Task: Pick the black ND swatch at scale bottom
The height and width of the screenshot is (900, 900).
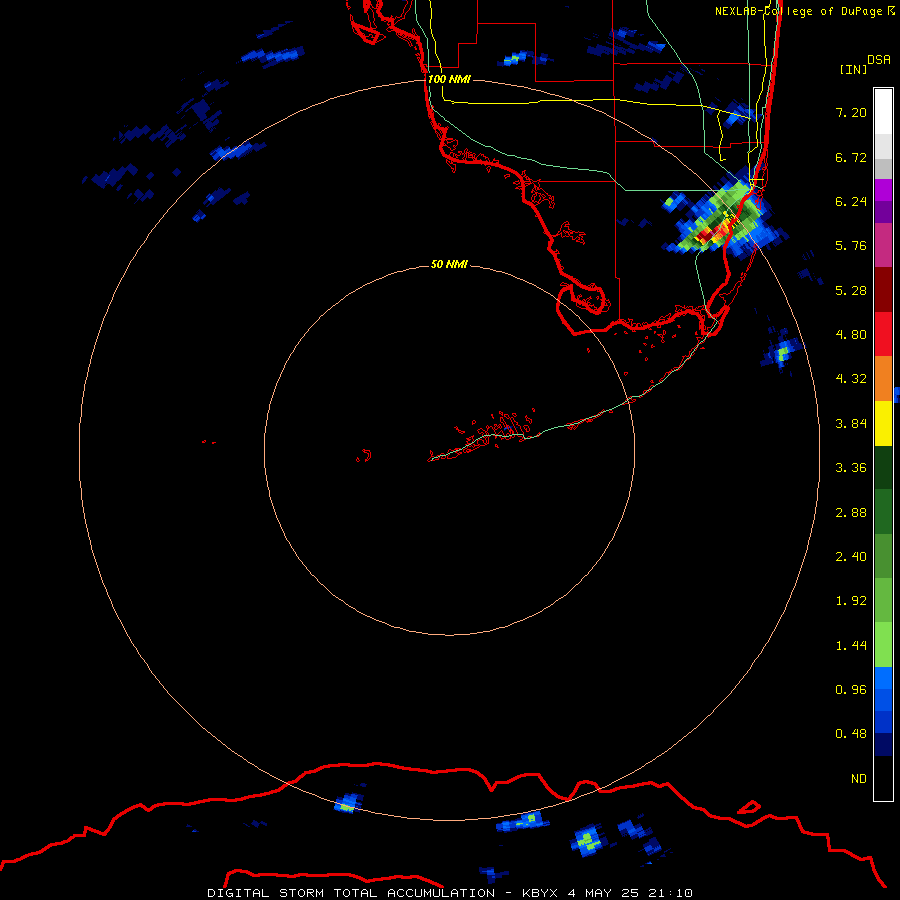Action: pos(883,778)
